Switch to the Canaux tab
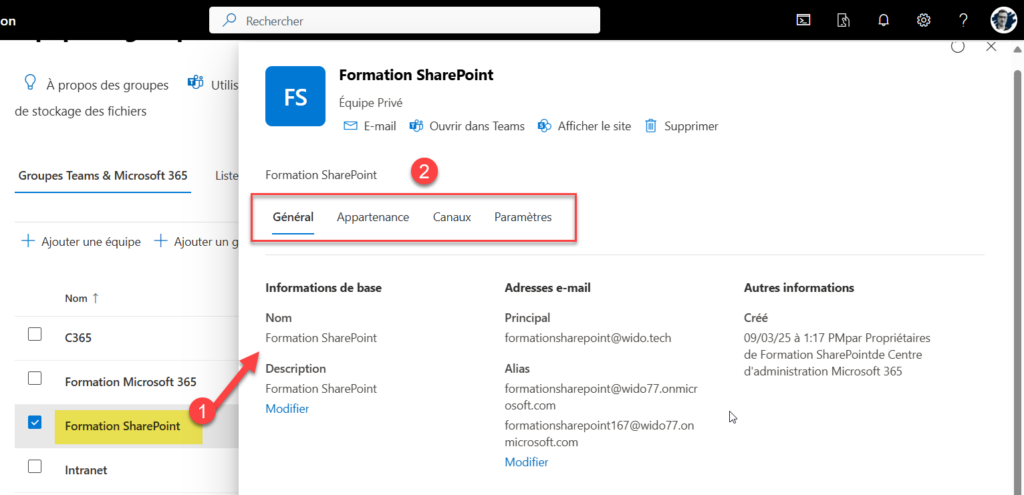Image resolution: width=1024 pixels, height=495 pixels. 452,217
